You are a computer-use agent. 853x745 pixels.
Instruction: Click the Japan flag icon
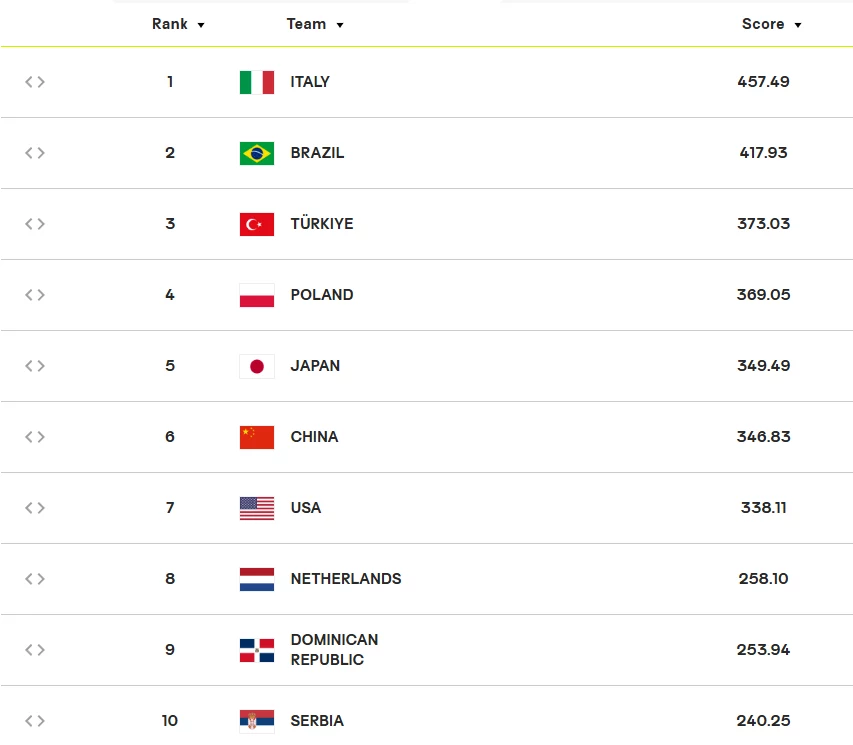(x=257, y=366)
